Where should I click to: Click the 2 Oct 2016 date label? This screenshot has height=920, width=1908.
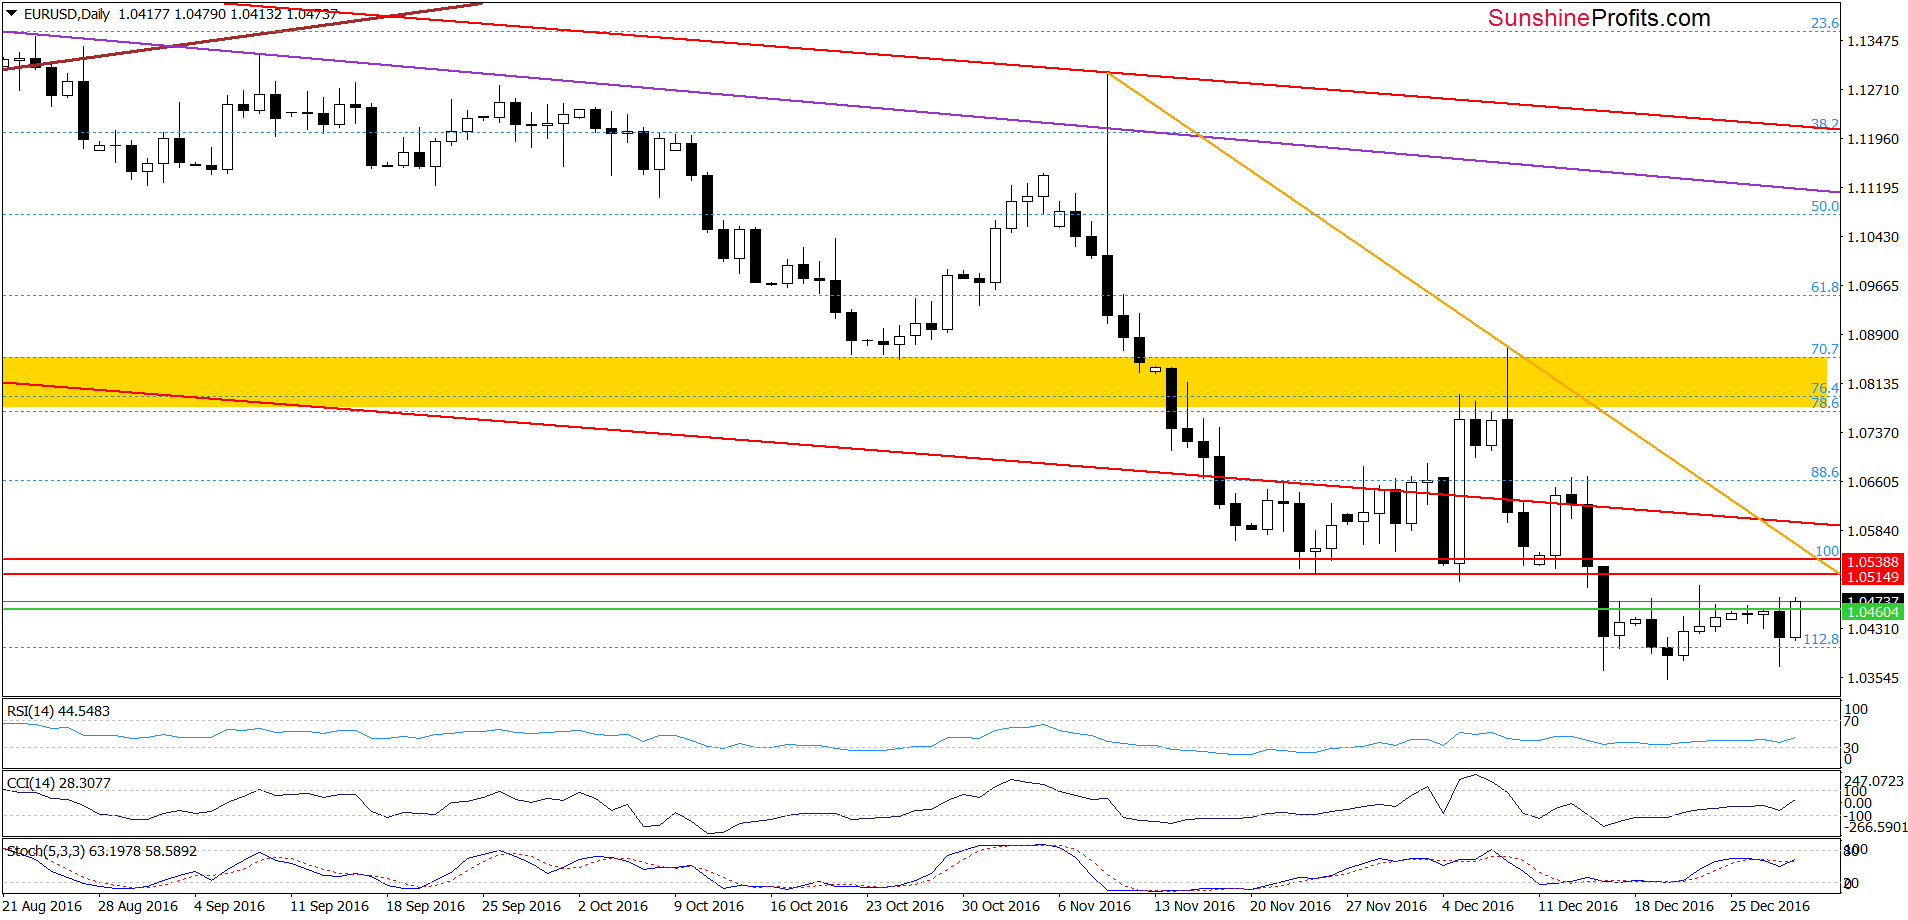point(613,906)
